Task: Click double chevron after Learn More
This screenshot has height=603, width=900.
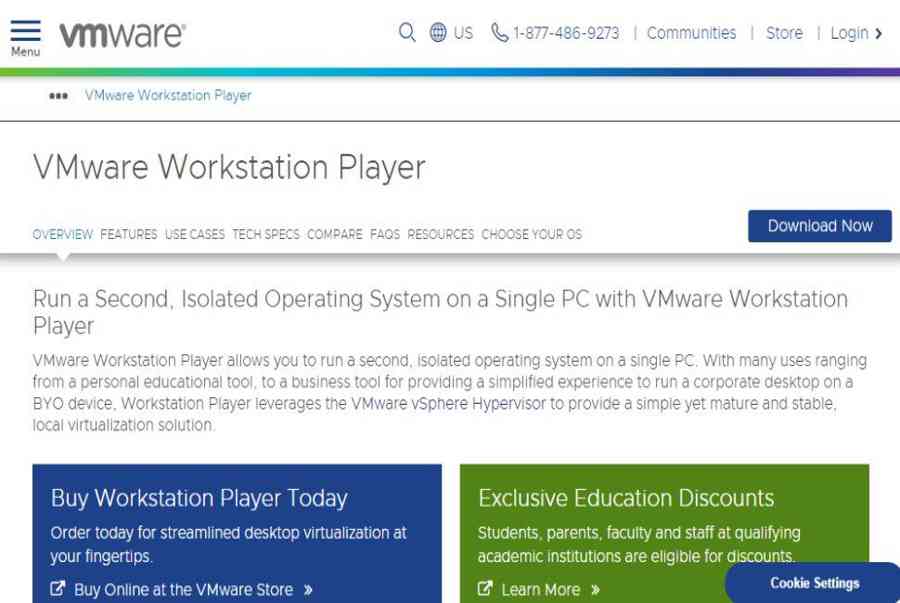Action: [595, 590]
